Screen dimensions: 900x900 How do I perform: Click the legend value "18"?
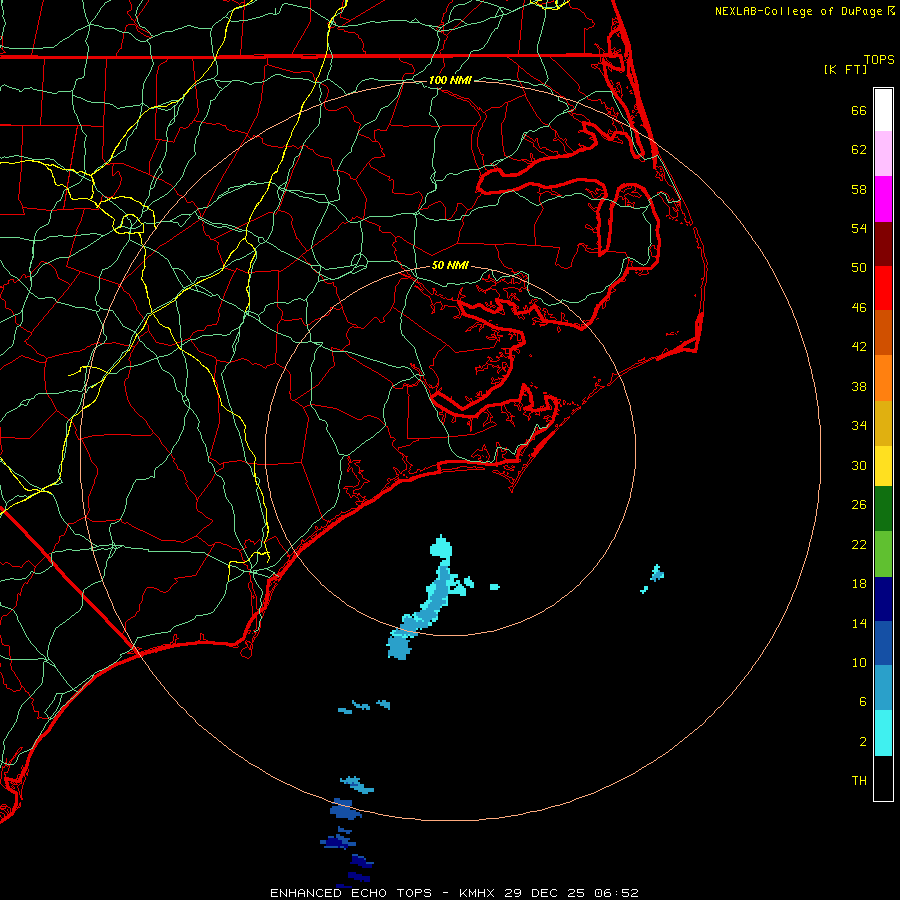859,584
